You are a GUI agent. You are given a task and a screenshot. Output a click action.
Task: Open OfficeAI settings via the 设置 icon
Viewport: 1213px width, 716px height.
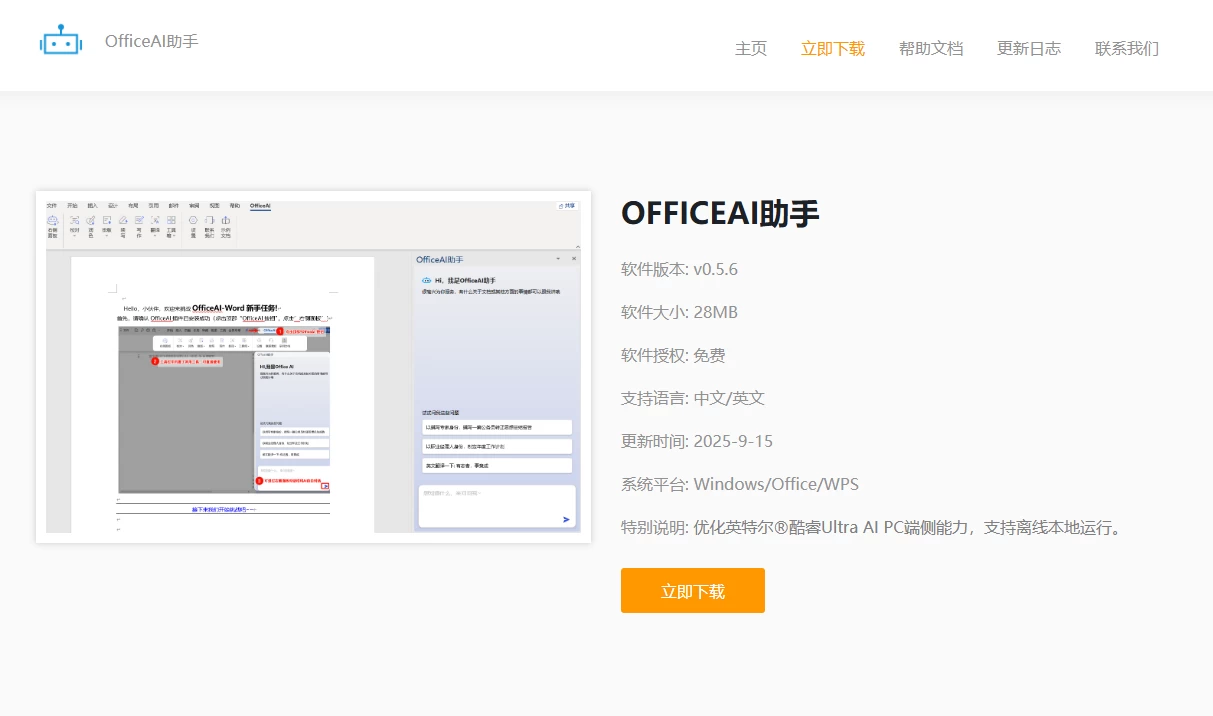click(x=192, y=220)
